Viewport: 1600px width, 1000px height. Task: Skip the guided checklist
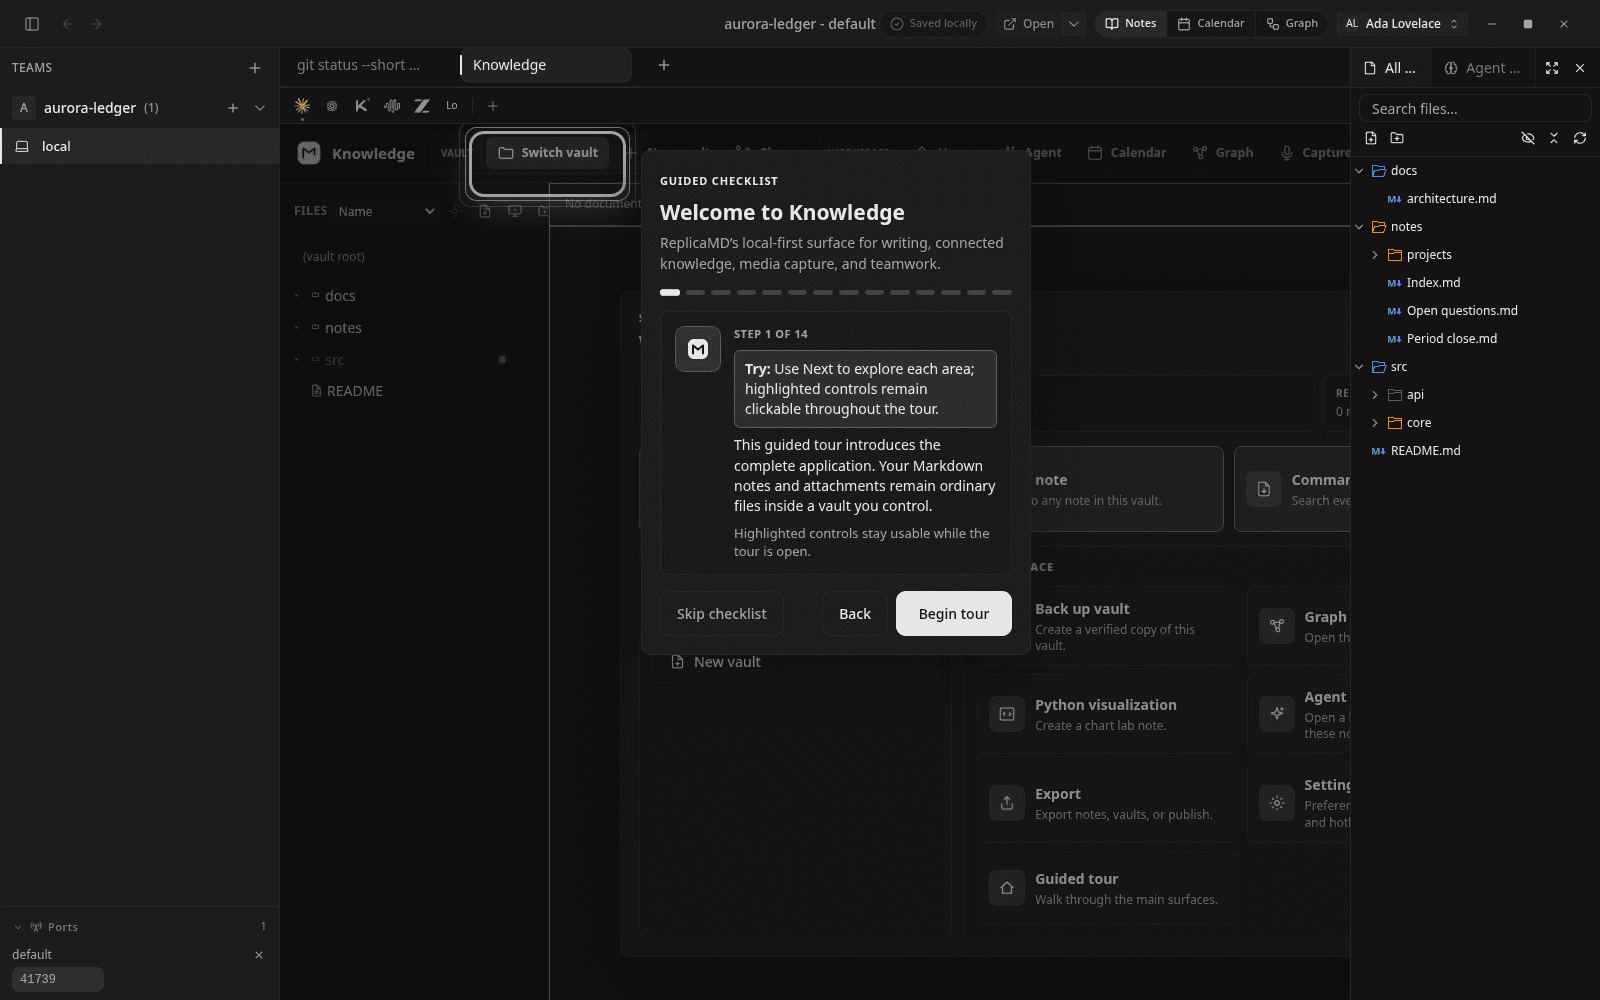pos(722,614)
